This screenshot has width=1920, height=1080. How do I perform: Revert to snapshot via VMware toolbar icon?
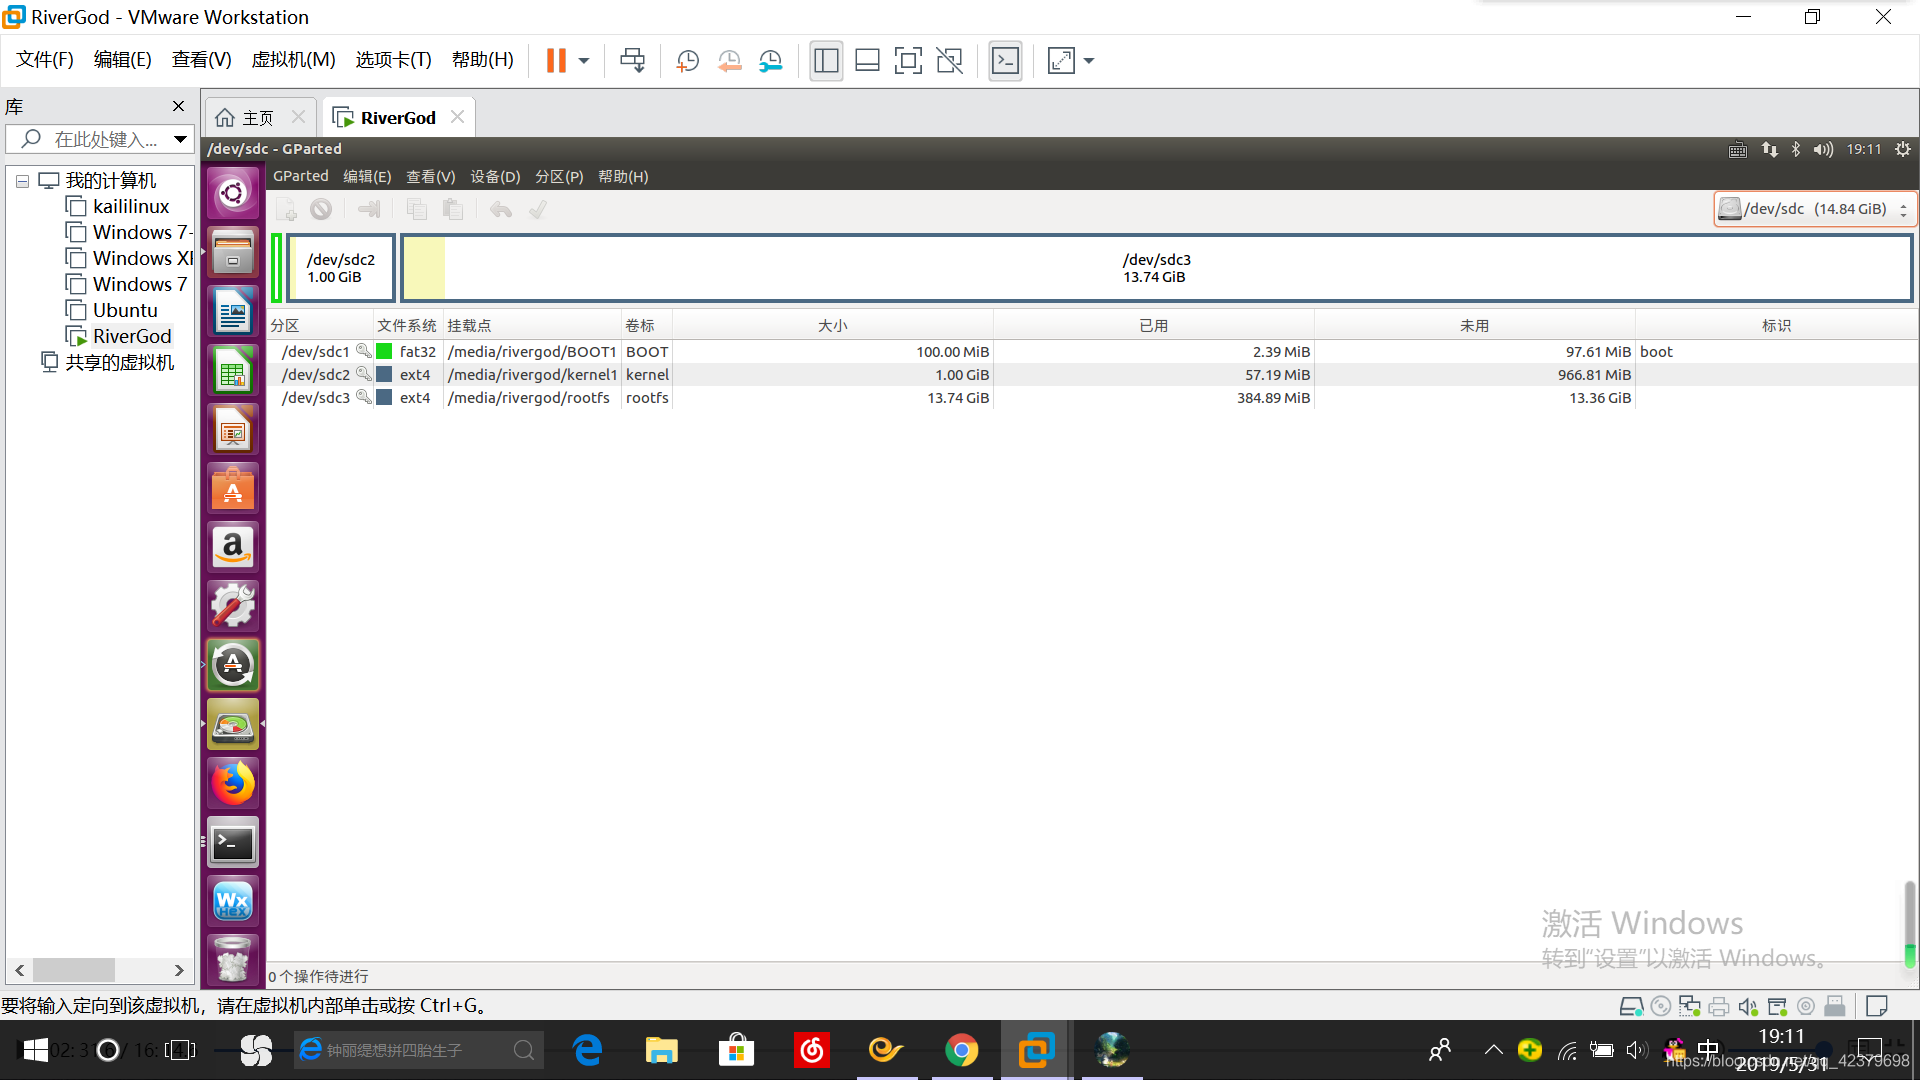[x=729, y=61]
